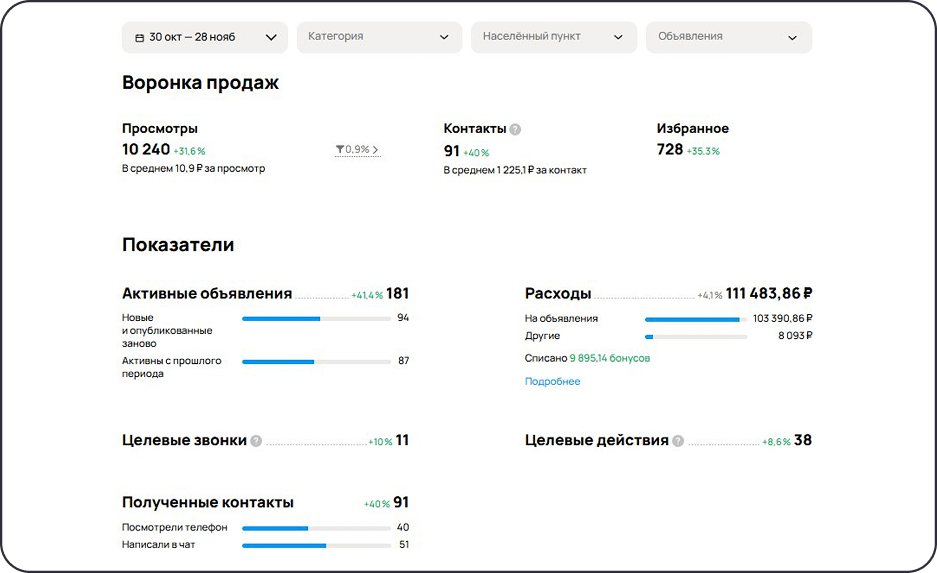The image size is (937, 573).
Task: Click the Написали в чат progress bar
Action: (x=316, y=545)
